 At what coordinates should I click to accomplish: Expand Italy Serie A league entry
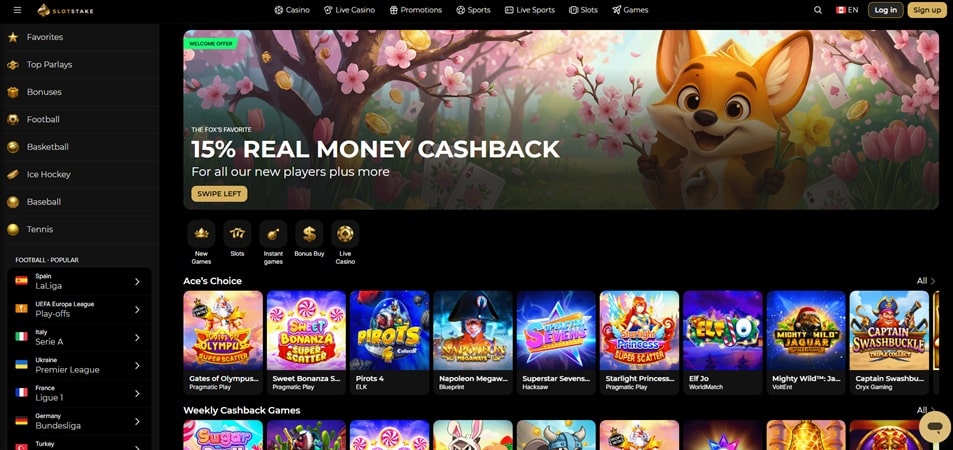(x=80, y=338)
